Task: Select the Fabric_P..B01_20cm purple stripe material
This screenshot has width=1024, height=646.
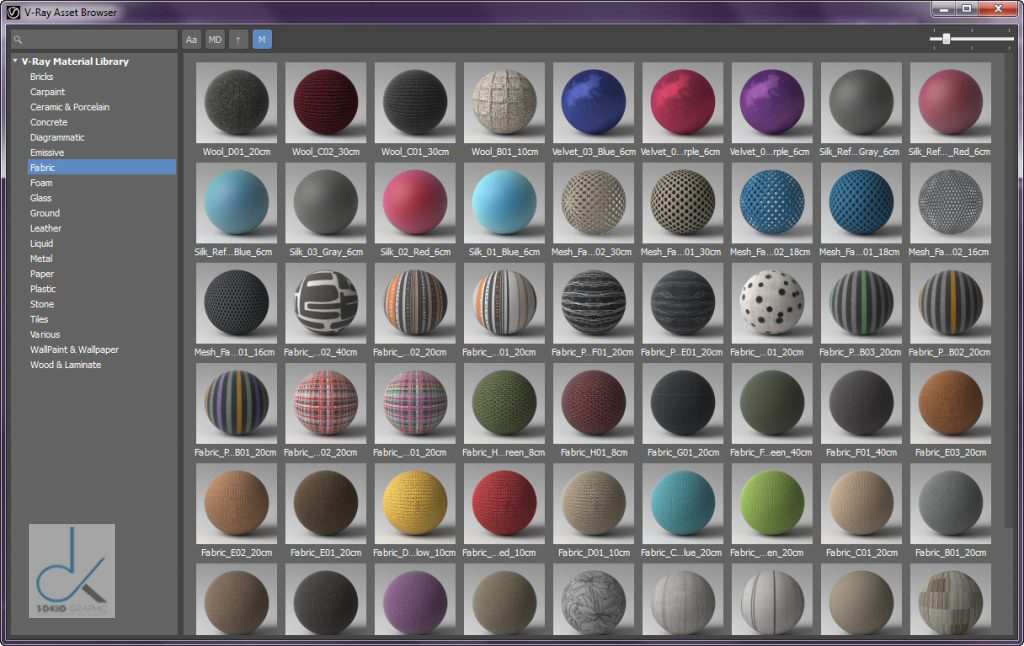Action: pyautogui.click(x=236, y=404)
